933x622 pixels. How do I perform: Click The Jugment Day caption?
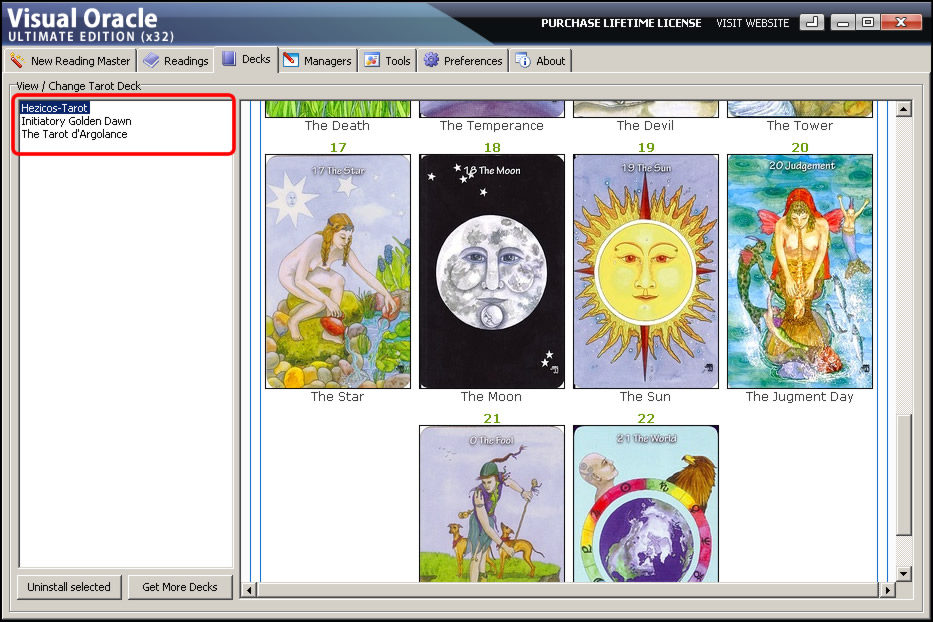pos(800,396)
